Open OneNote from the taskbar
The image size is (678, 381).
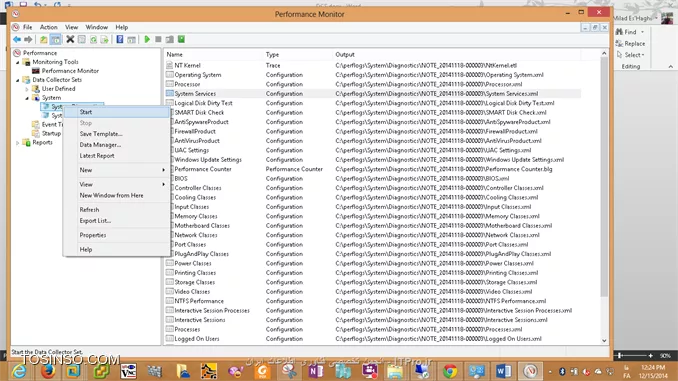316,371
